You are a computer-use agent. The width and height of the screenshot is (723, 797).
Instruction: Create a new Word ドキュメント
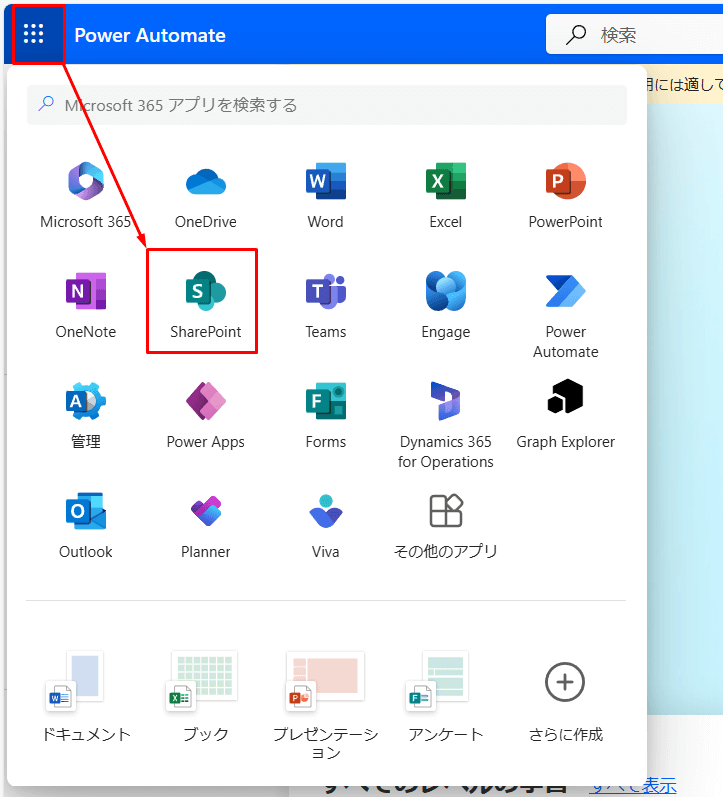tap(86, 697)
